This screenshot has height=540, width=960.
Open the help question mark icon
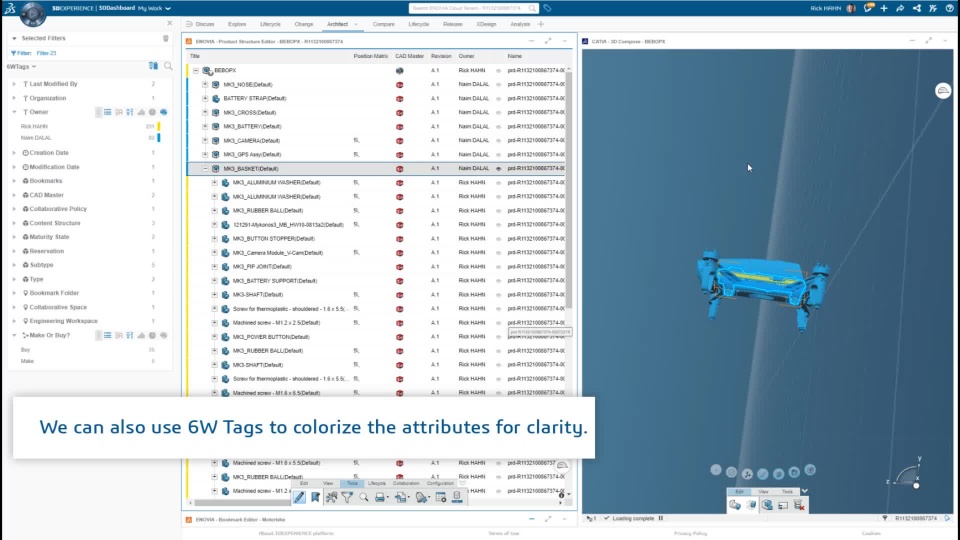950,9
